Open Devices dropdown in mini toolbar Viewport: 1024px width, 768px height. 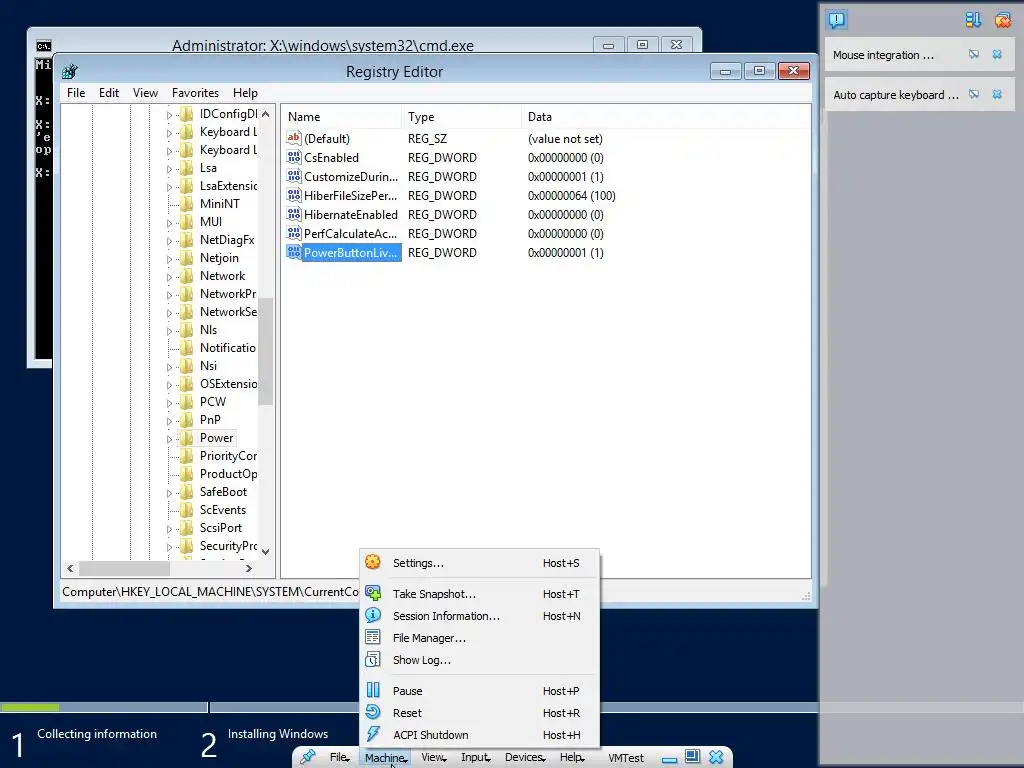(525, 757)
